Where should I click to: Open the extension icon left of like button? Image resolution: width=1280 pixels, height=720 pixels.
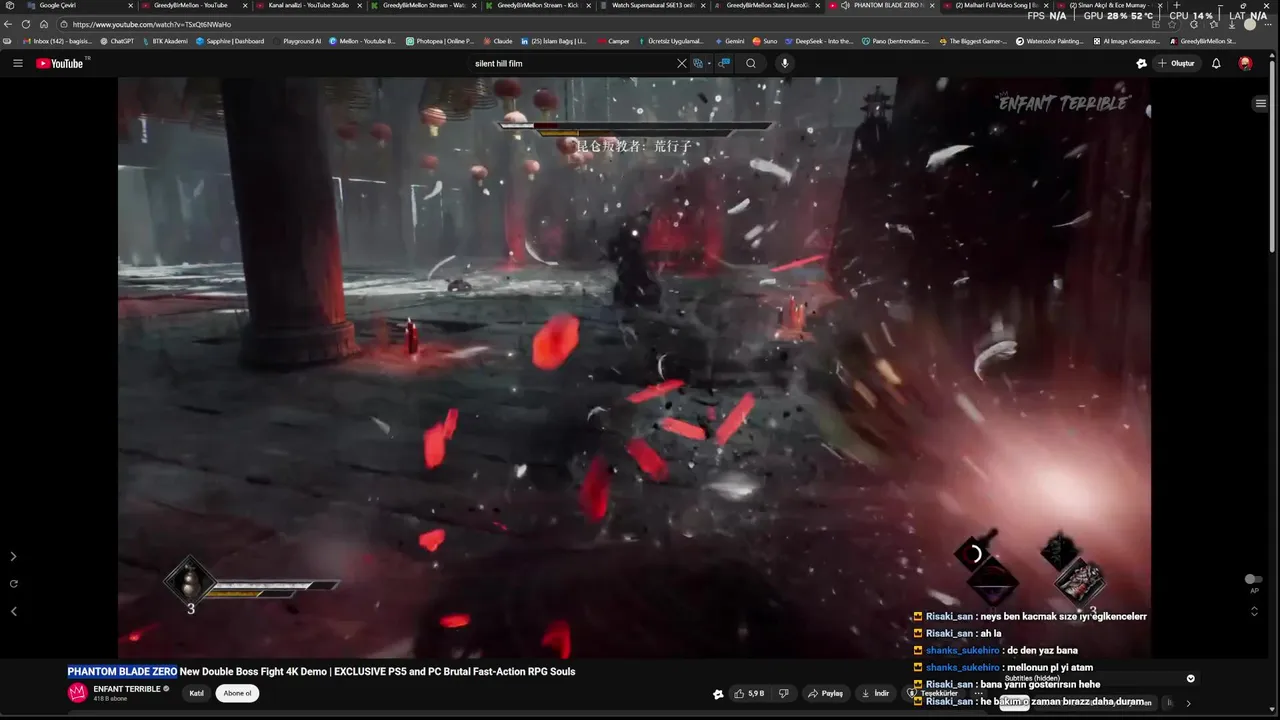tap(718, 694)
